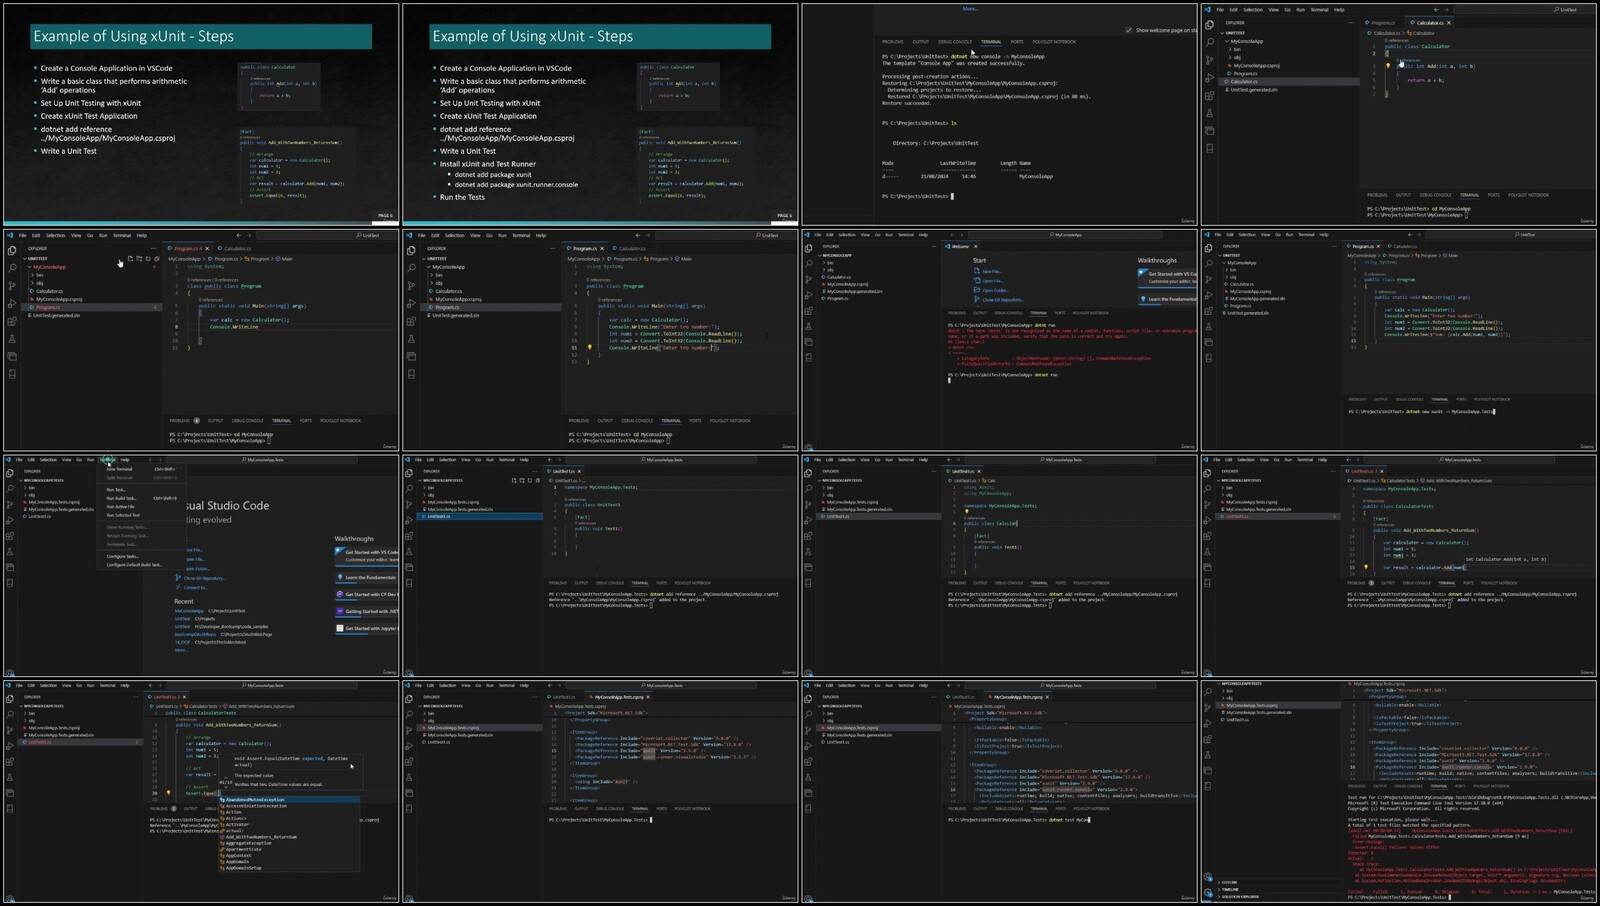Open Source Control beside the open Terminal menu
The height and width of the screenshot is (906, 1600).
[11, 506]
